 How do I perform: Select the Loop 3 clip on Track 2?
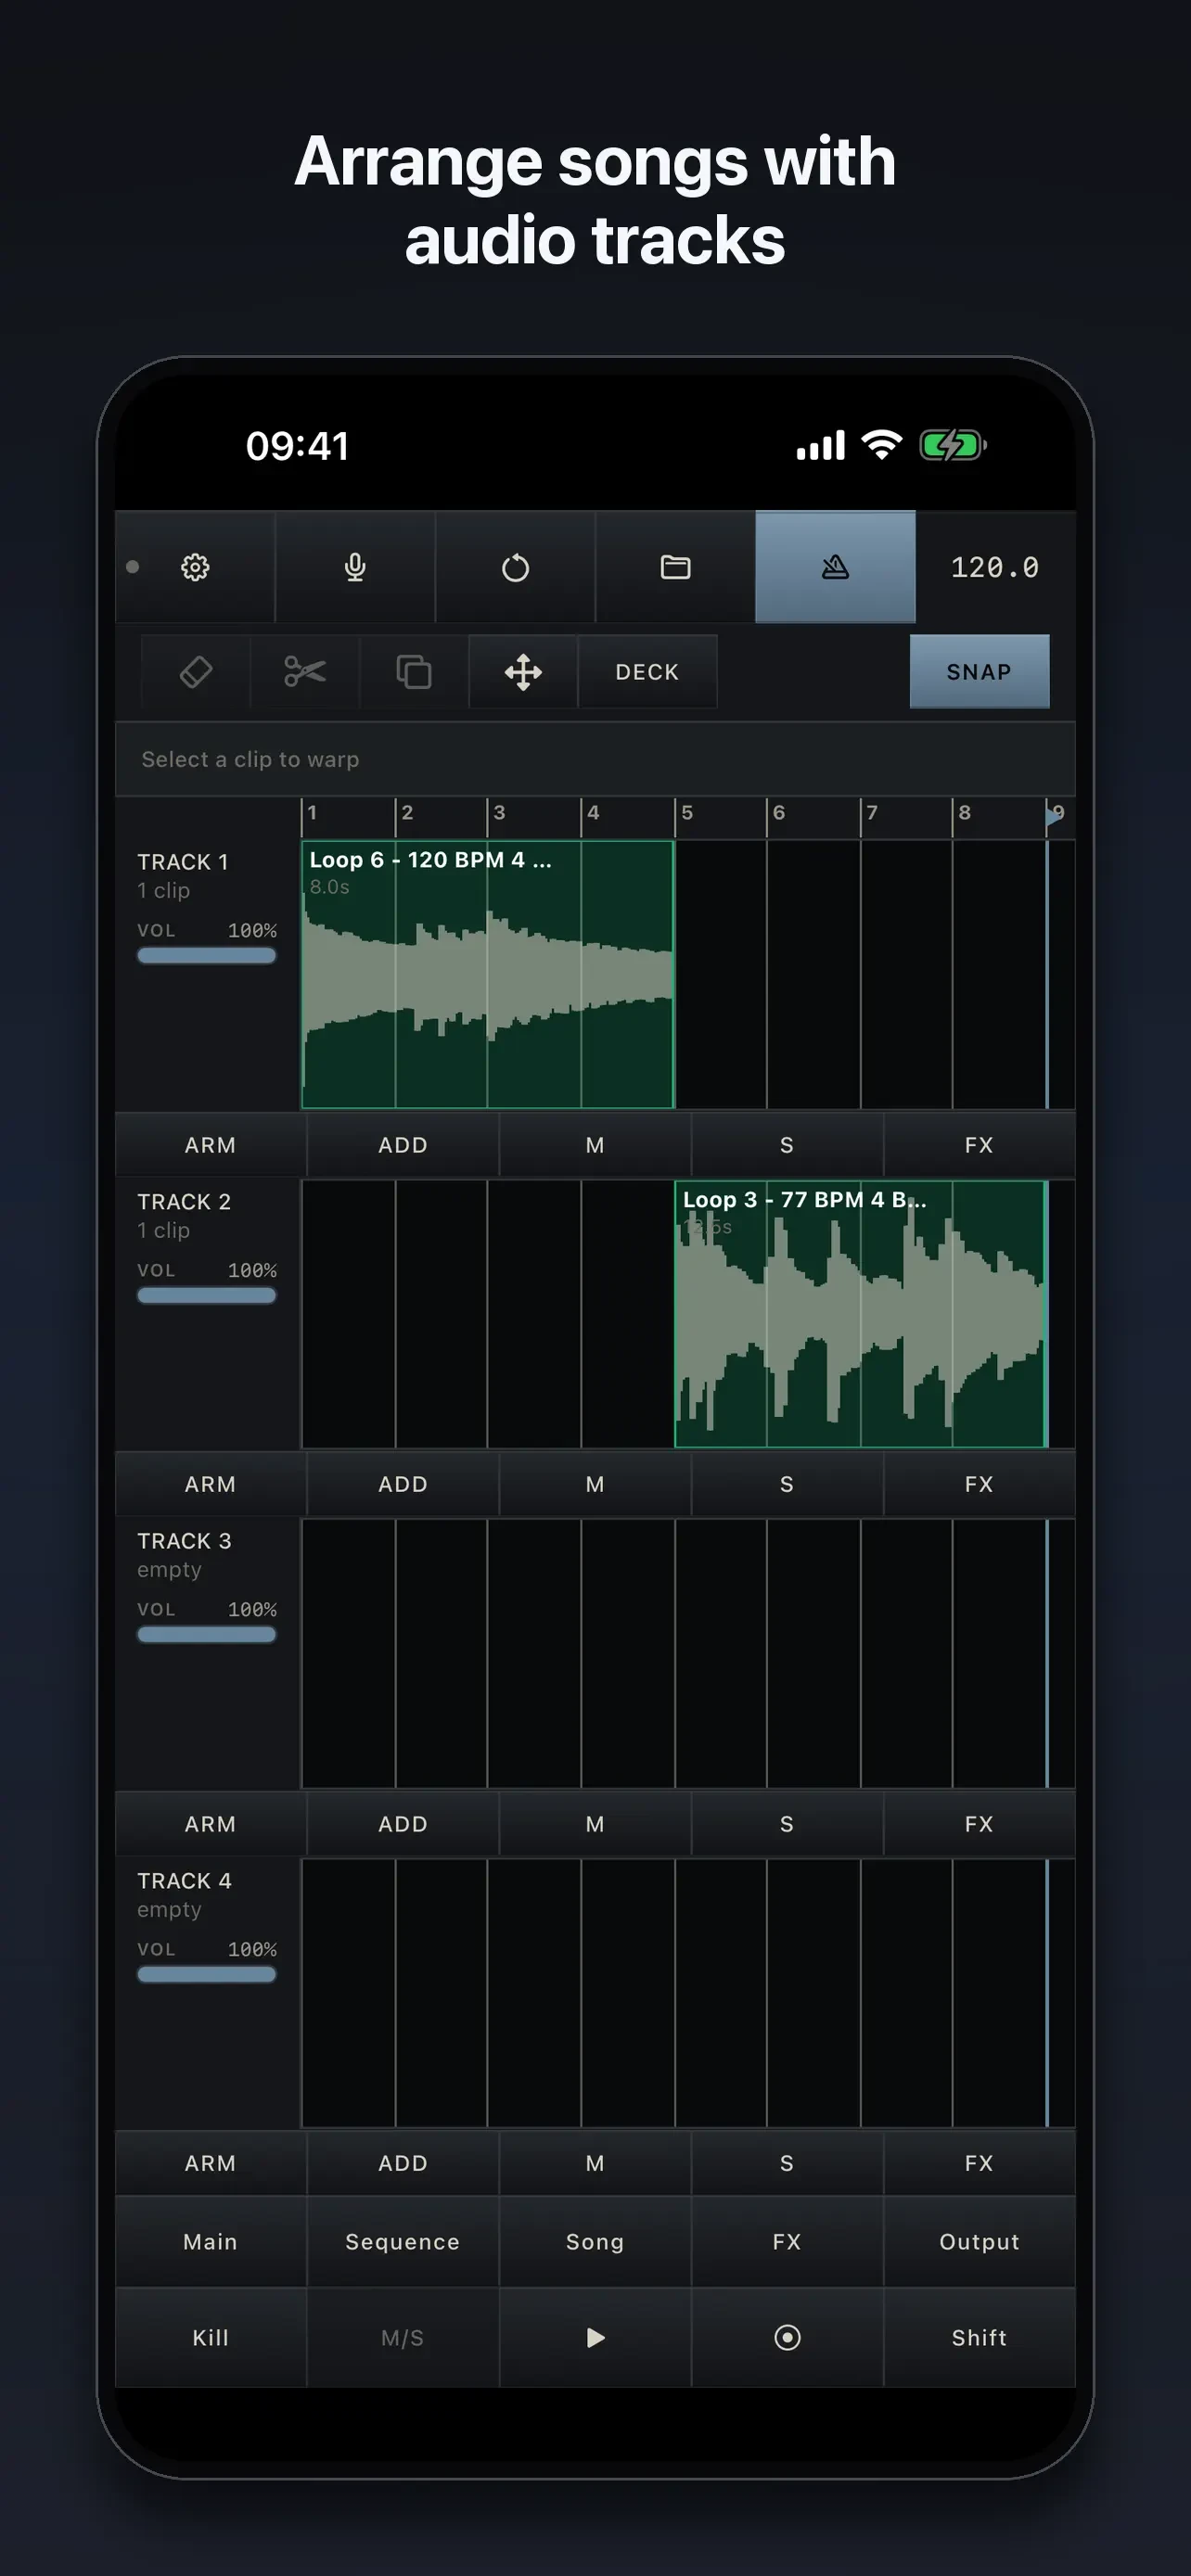[x=861, y=1314]
